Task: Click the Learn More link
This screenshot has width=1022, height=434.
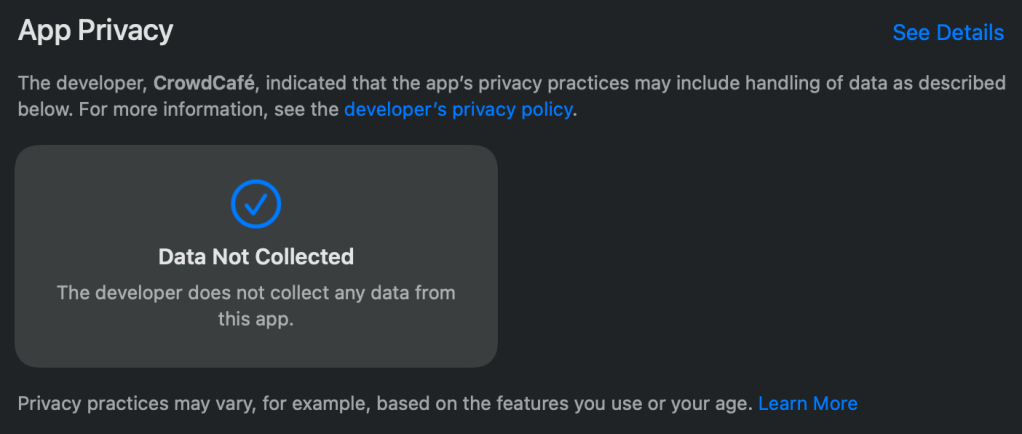Action: [x=807, y=404]
